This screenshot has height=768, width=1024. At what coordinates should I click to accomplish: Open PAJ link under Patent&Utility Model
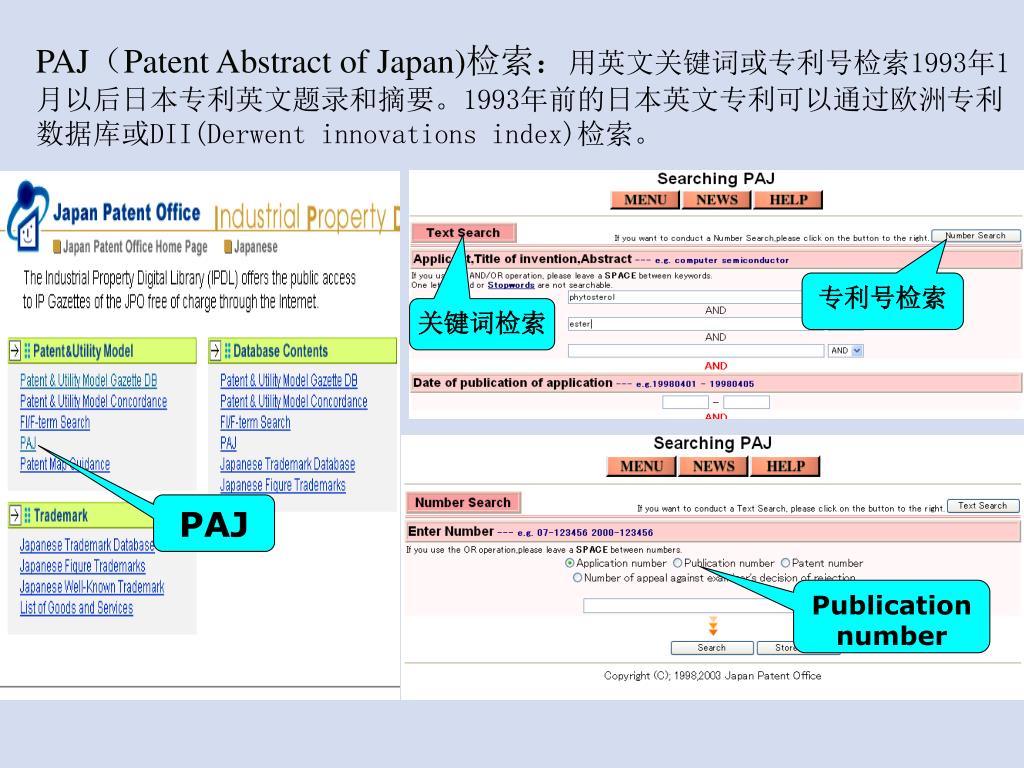click(x=28, y=443)
